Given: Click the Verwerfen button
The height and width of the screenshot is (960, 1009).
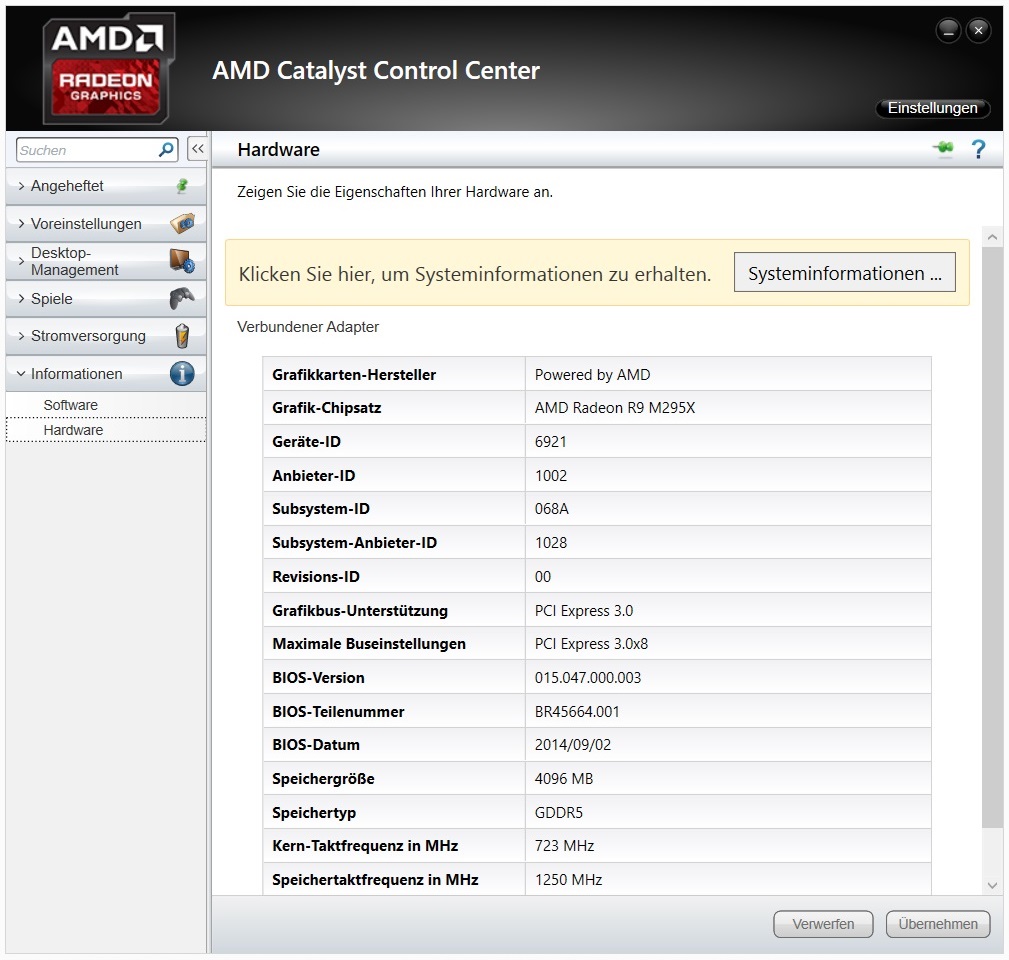Looking at the screenshot, I should (823, 924).
